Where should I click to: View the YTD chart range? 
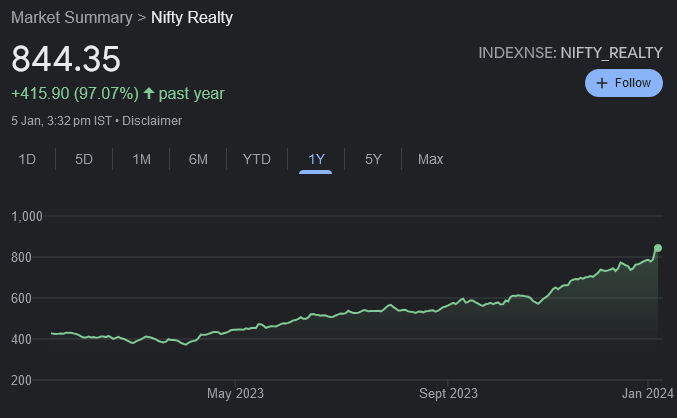coord(256,159)
